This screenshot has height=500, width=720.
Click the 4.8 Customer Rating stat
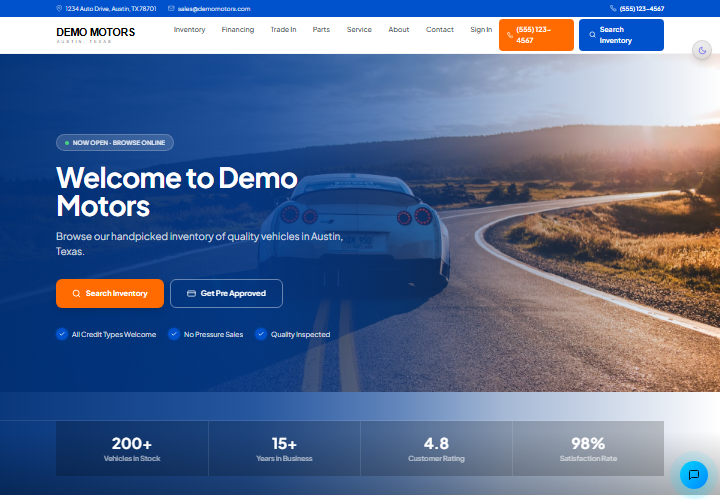(x=436, y=449)
